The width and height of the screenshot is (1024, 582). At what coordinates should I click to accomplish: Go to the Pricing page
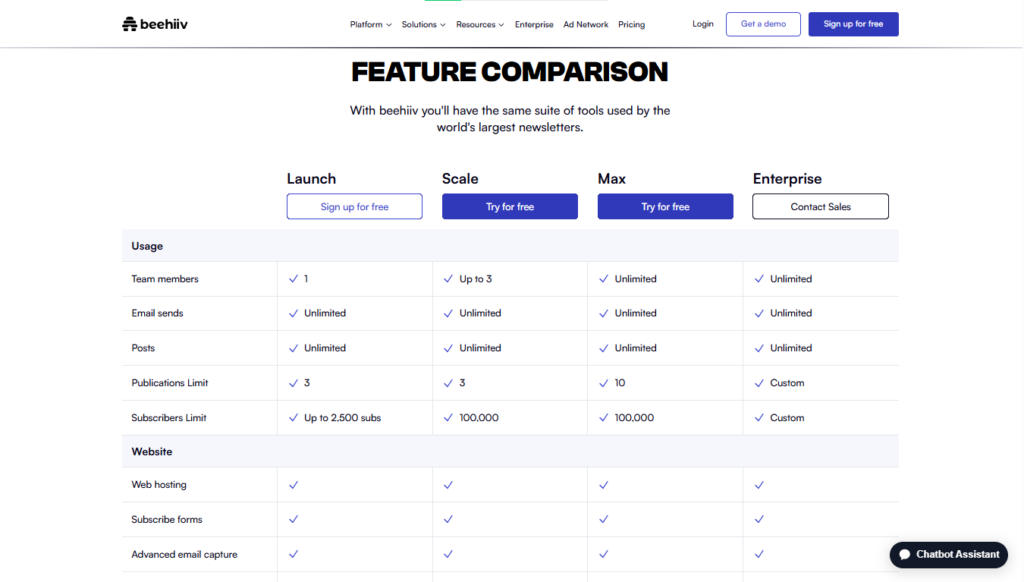[x=631, y=24]
